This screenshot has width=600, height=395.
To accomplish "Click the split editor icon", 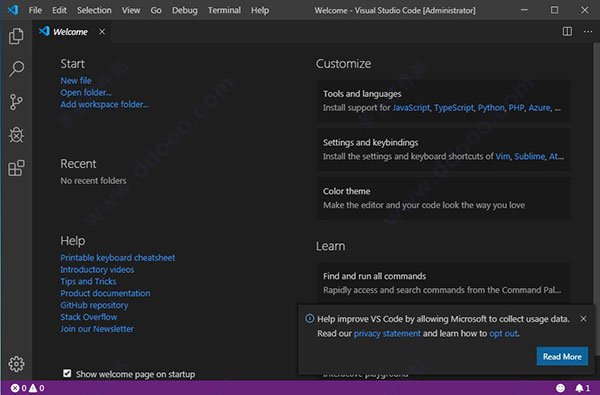I will [567, 31].
